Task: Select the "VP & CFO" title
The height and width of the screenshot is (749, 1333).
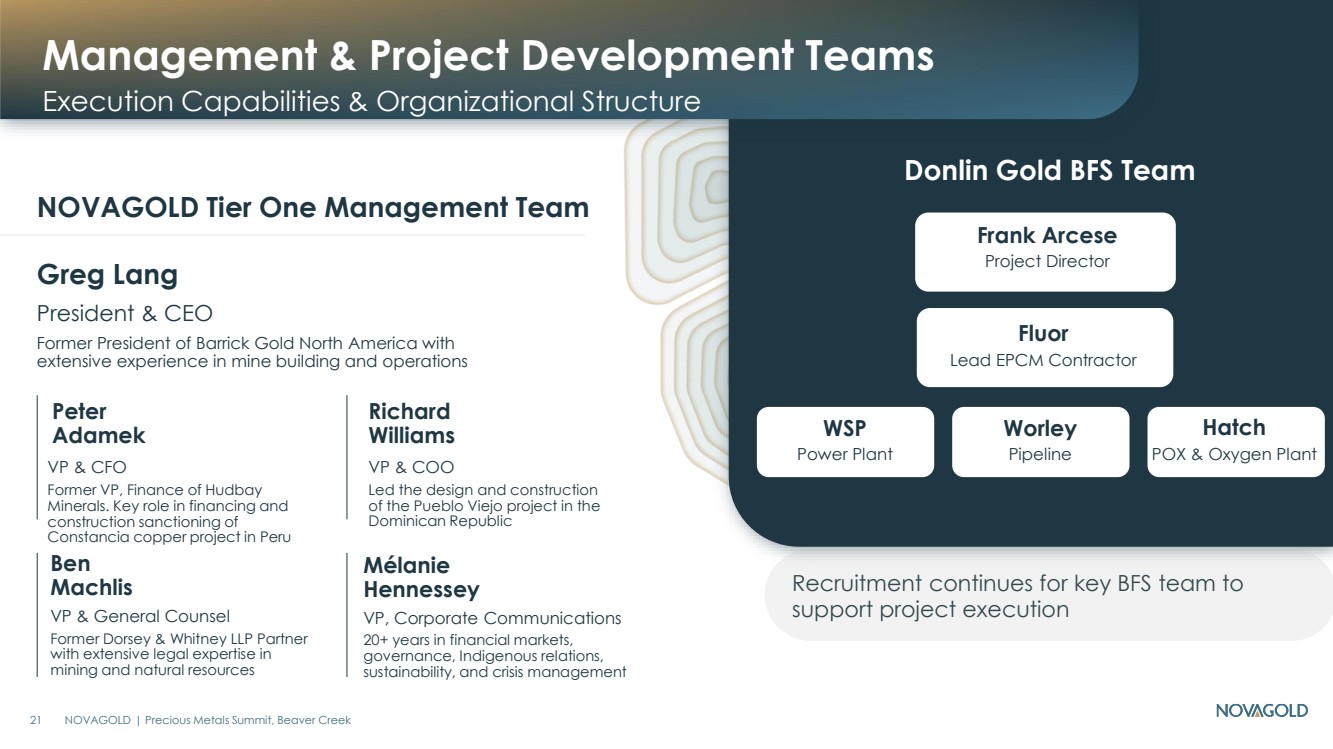Action: [x=87, y=467]
